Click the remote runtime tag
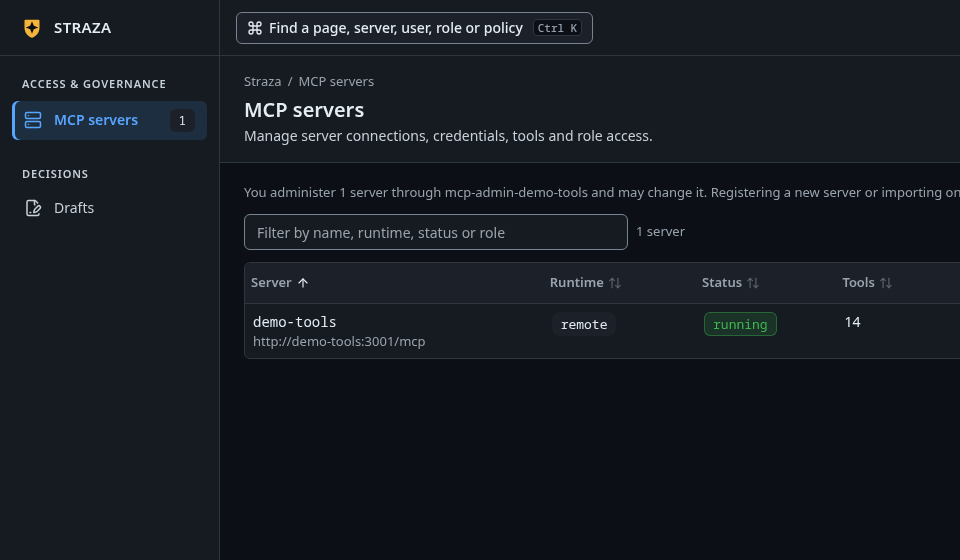Screen dimensions: 960x560 click(584, 324)
